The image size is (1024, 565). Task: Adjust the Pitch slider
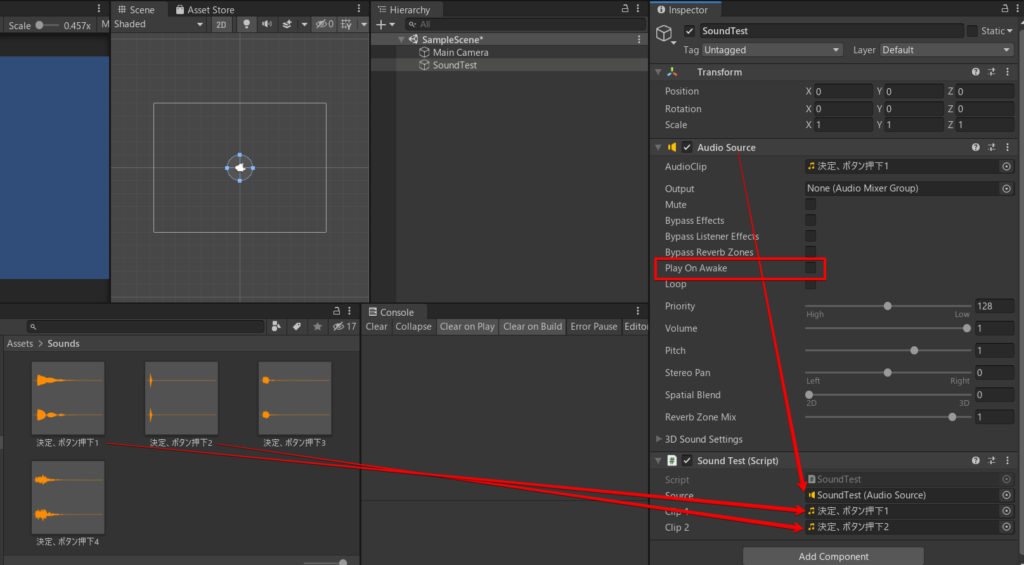(888, 351)
